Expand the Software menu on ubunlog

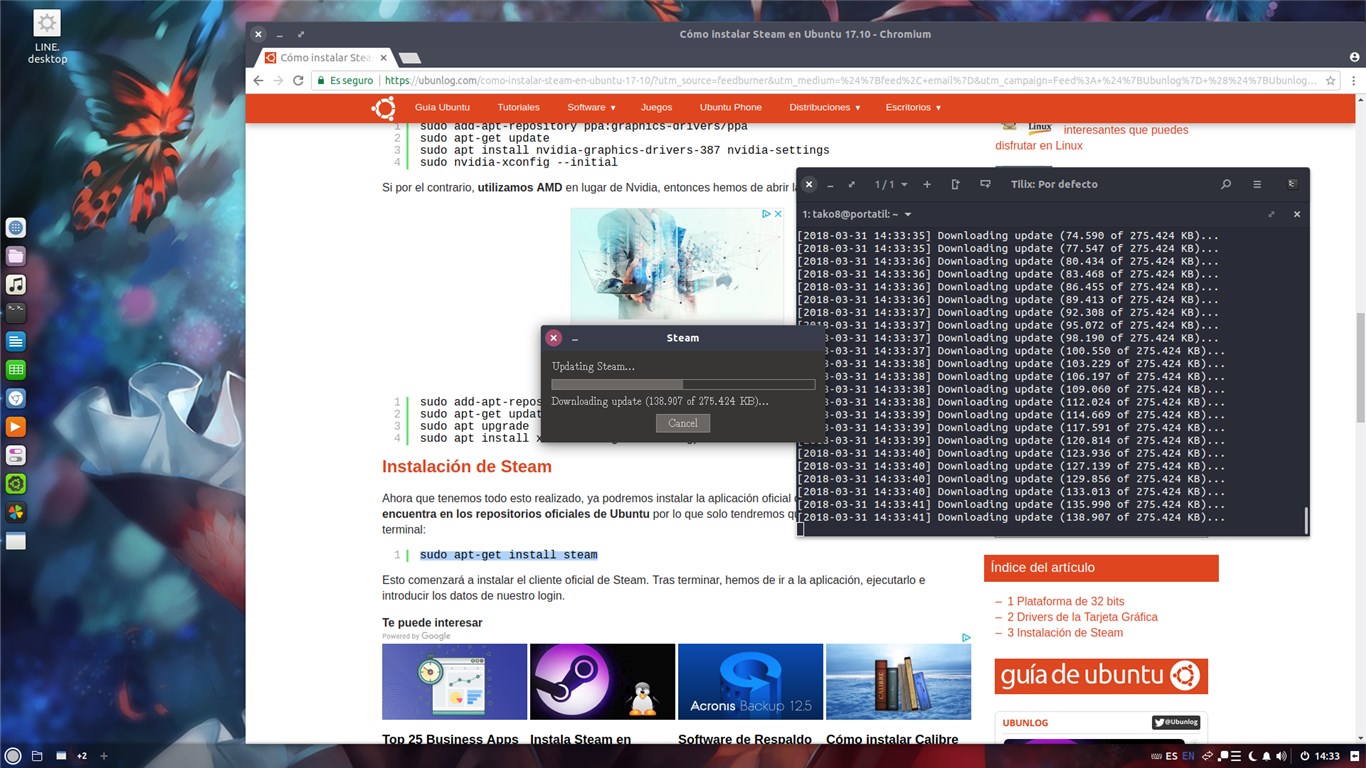591,107
